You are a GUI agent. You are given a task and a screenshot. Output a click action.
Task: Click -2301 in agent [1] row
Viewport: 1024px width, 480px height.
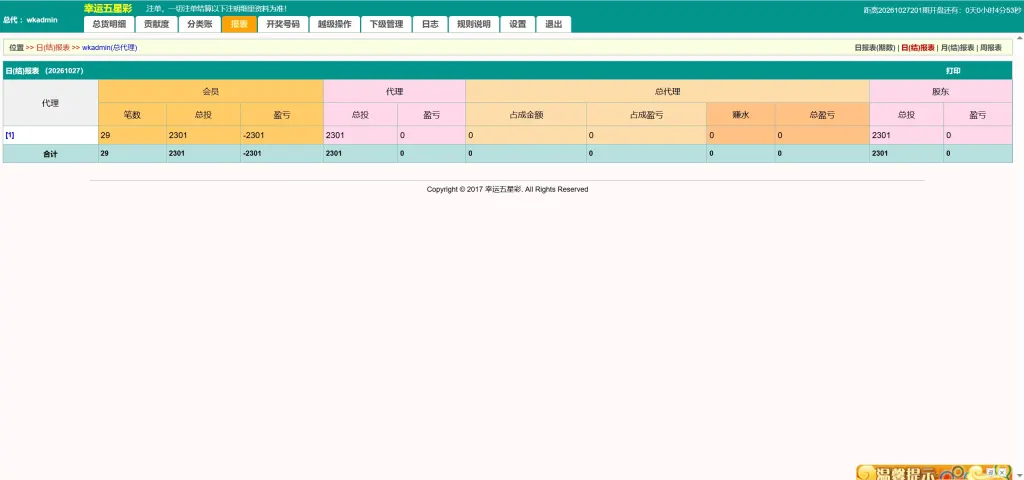point(255,135)
